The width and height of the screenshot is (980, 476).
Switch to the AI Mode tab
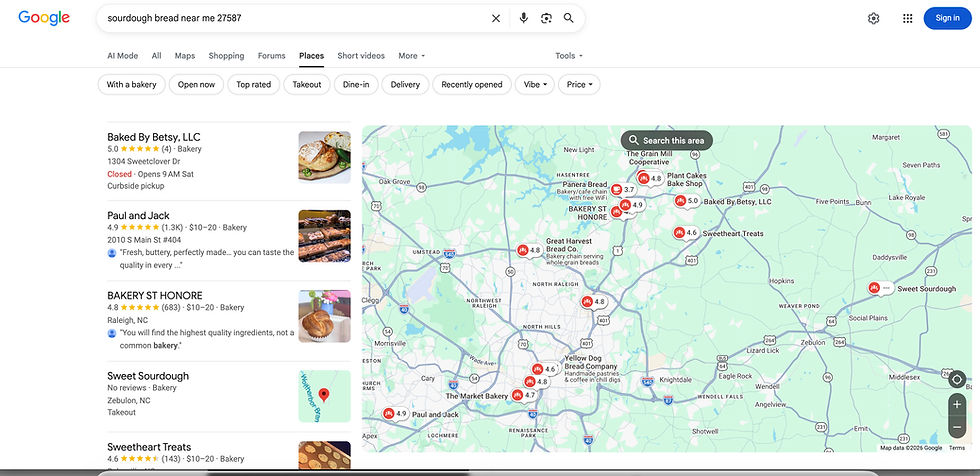point(122,56)
